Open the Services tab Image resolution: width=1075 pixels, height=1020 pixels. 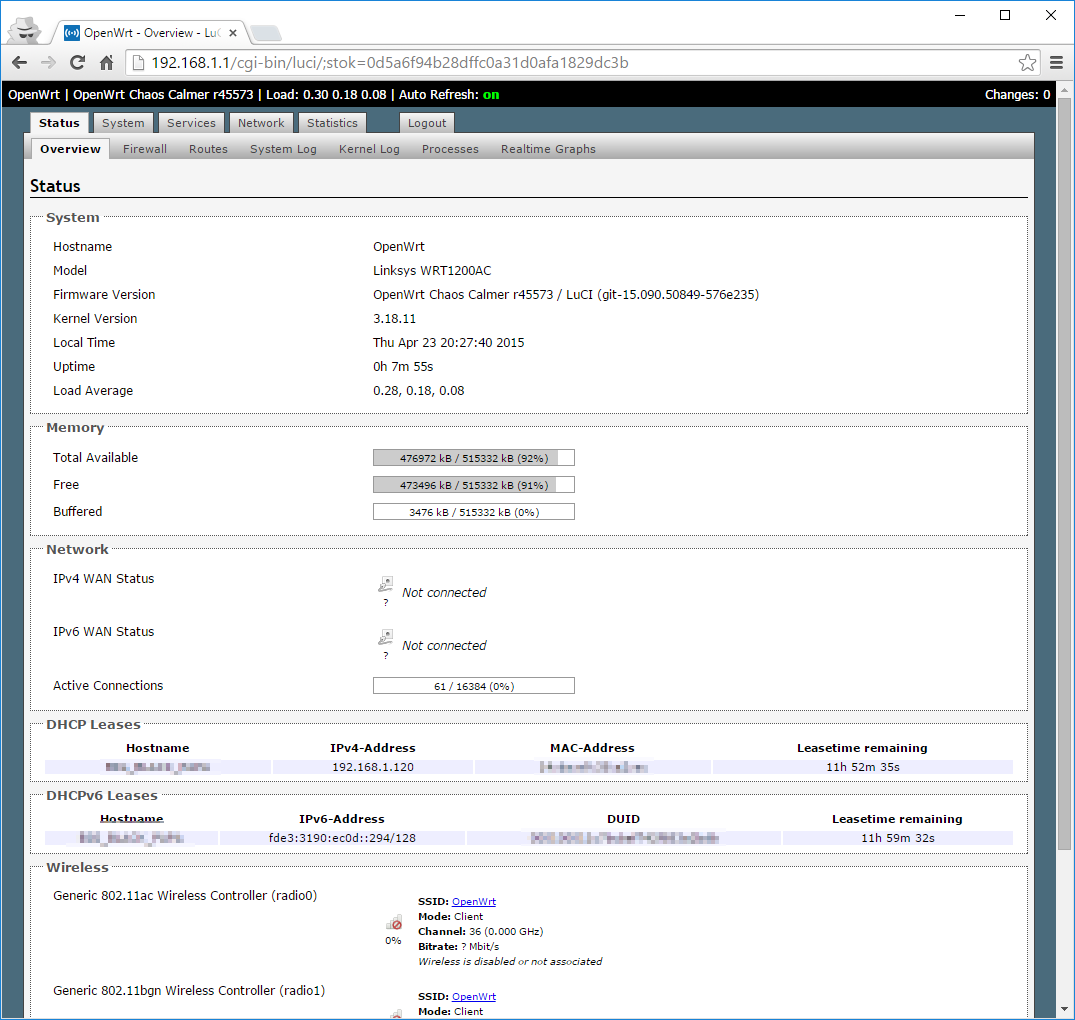191,123
